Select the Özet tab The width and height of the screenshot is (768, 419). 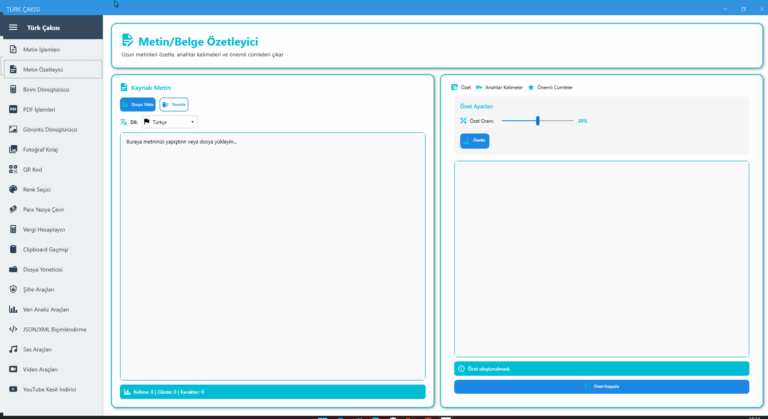click(461, 87)
